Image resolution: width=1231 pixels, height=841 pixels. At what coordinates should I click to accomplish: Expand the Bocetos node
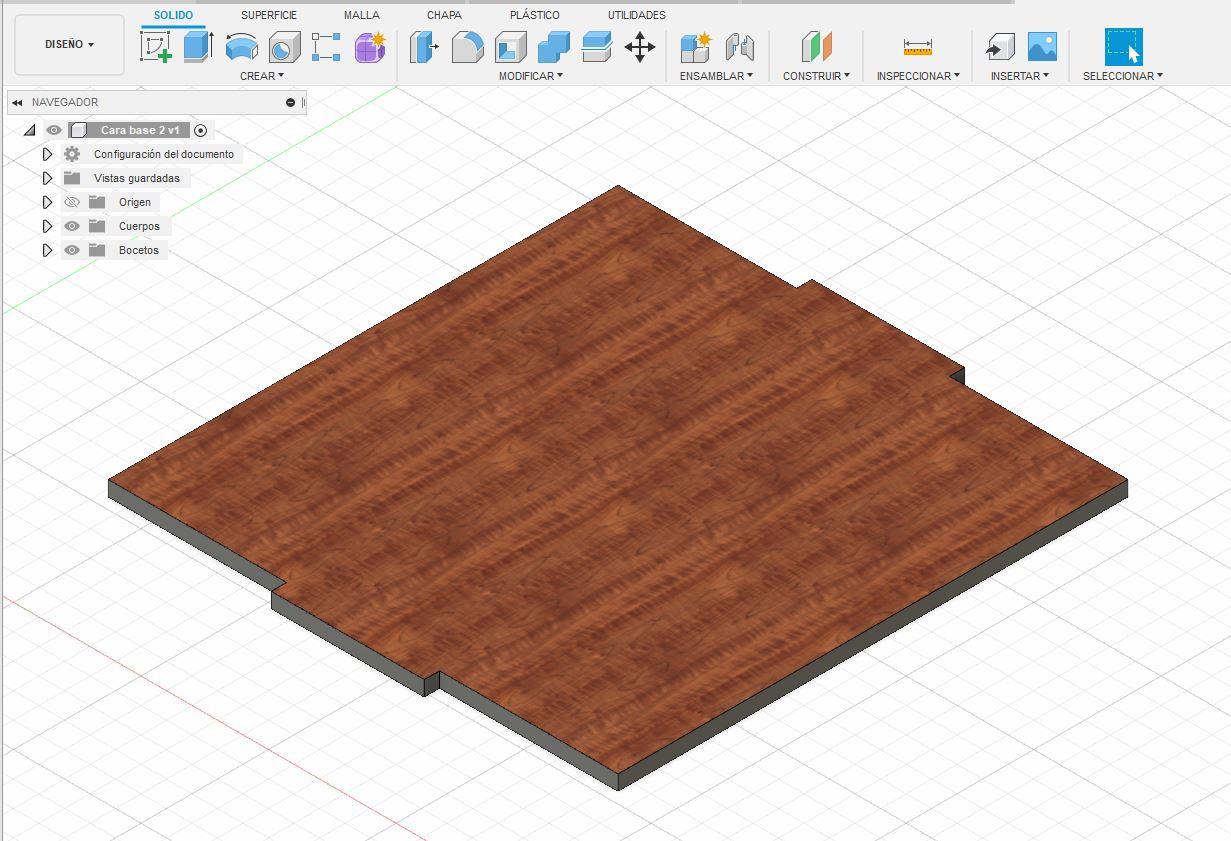(47, 250)
